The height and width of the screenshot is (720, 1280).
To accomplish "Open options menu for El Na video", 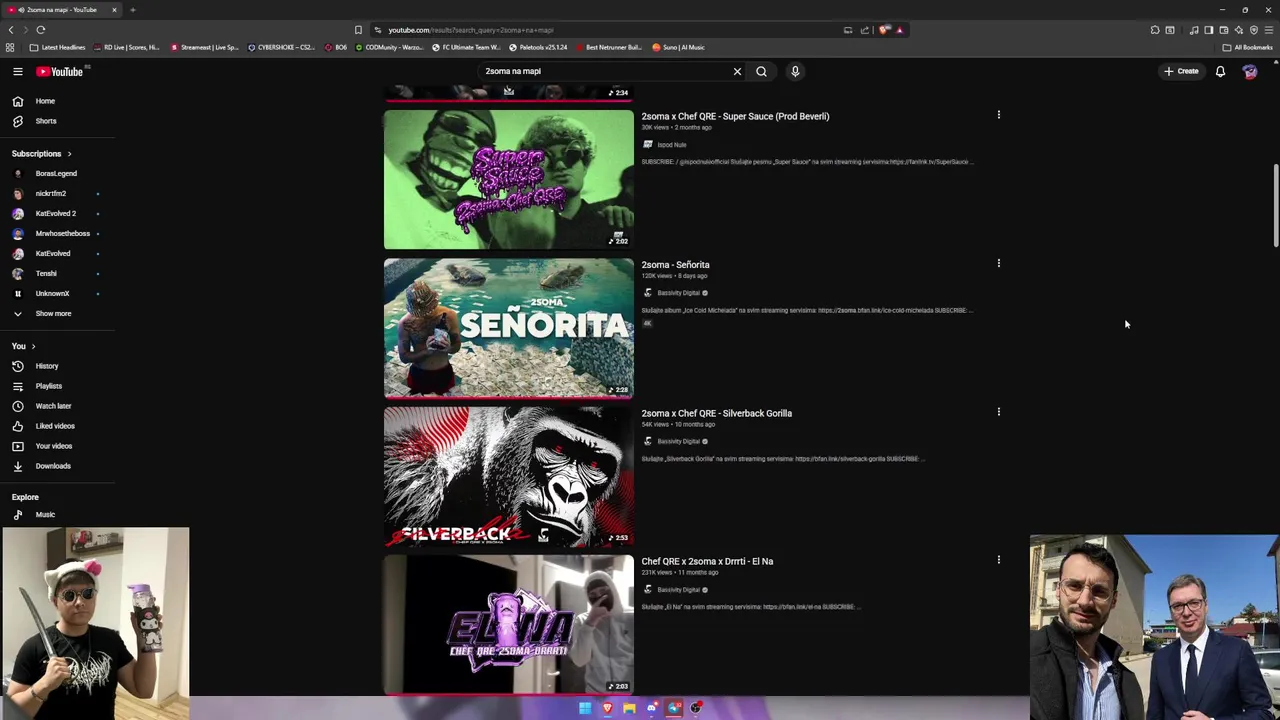I will coord(998,560).
